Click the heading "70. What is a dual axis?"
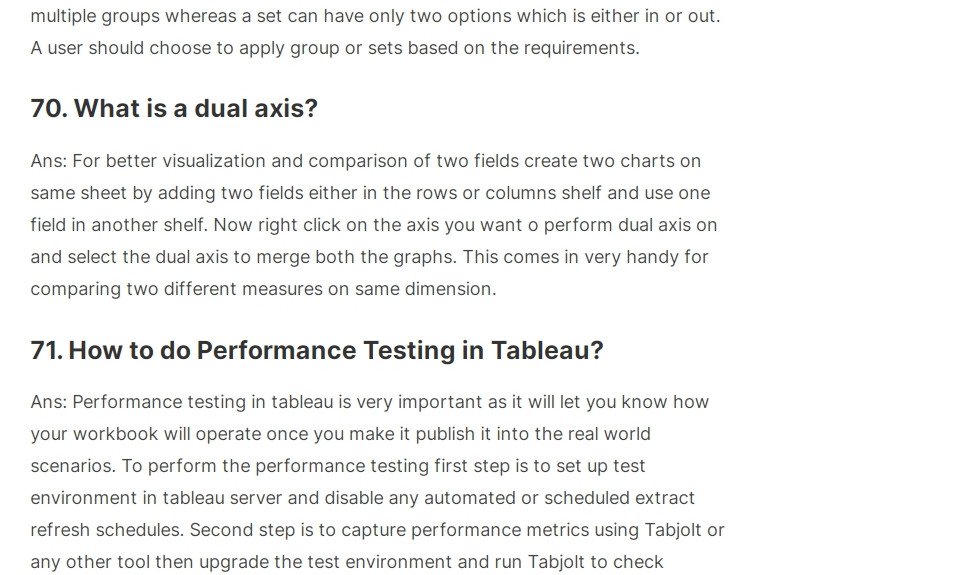Viewport: 961px width, 575px height. [x=174, y=109]
